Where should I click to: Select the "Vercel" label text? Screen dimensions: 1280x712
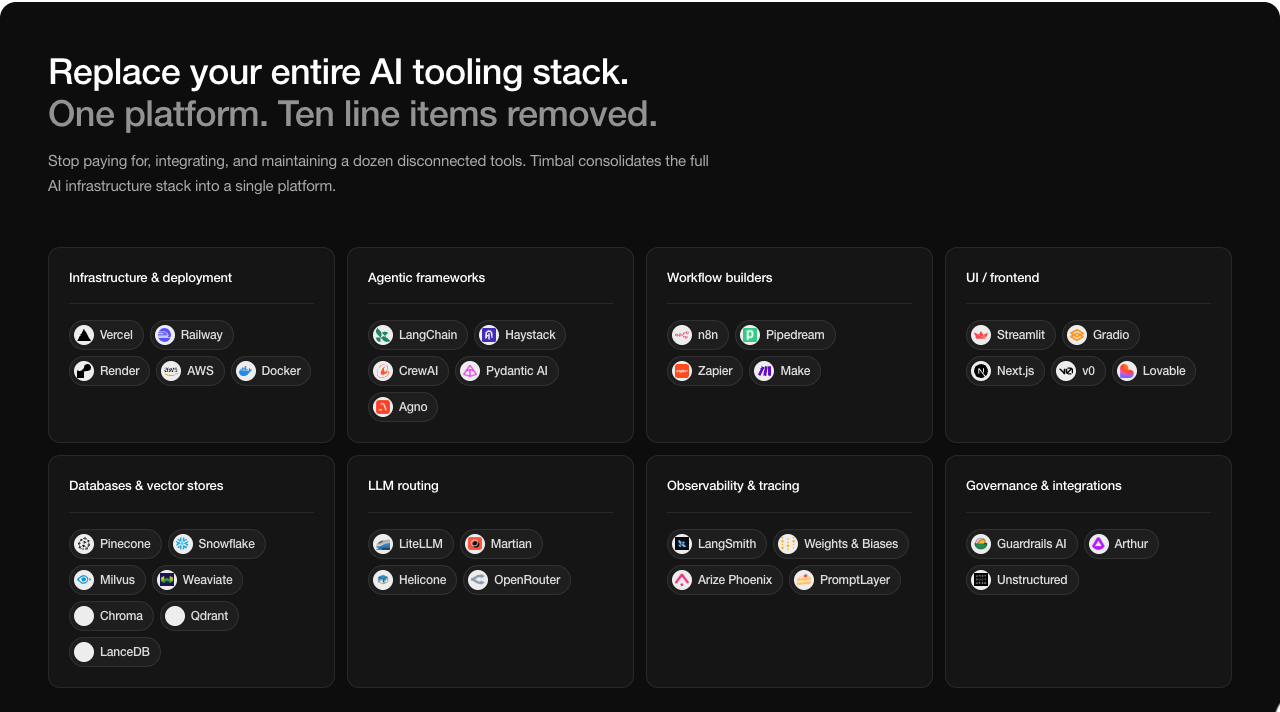pos(116,335)
